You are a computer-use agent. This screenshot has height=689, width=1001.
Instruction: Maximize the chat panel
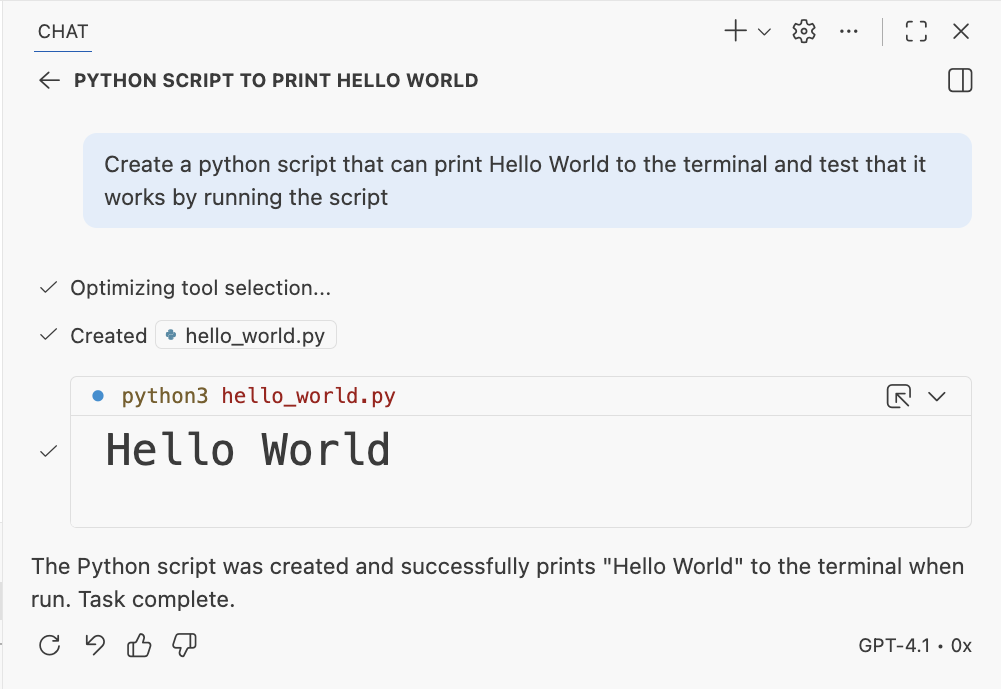point(916,32)
